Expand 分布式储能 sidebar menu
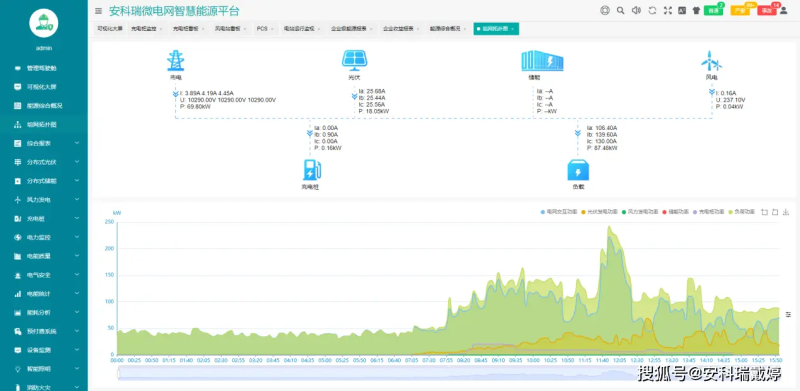800x391 pixels. pyautogui.click(x=44, y=181)
